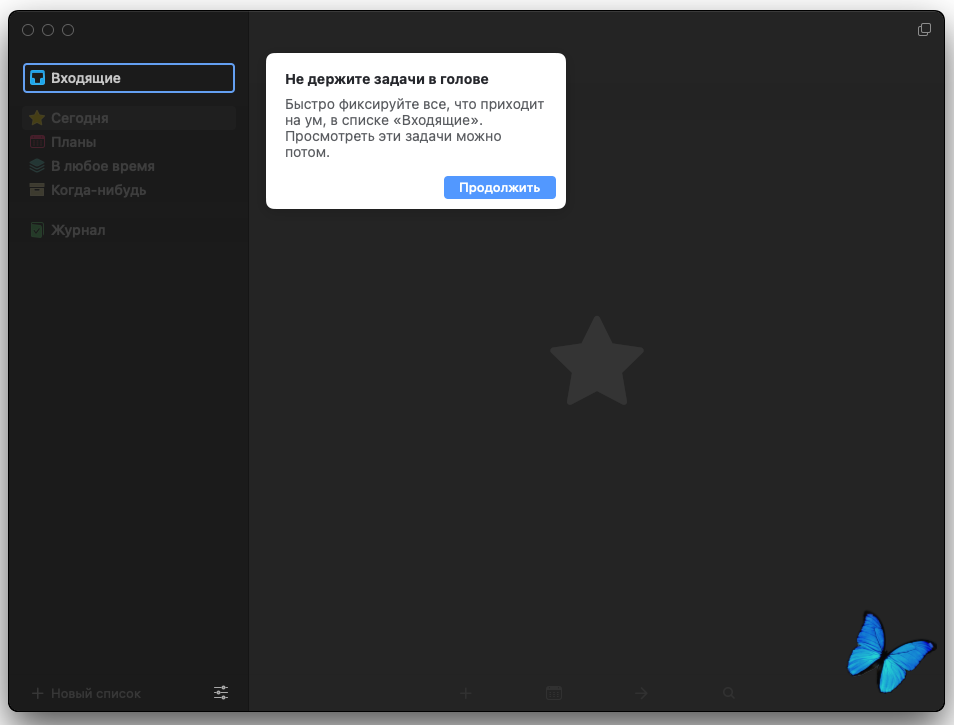Open sidebar settings via the sliders icon
This screenshot has width=954, height=725.
click(x=221, y=692)
